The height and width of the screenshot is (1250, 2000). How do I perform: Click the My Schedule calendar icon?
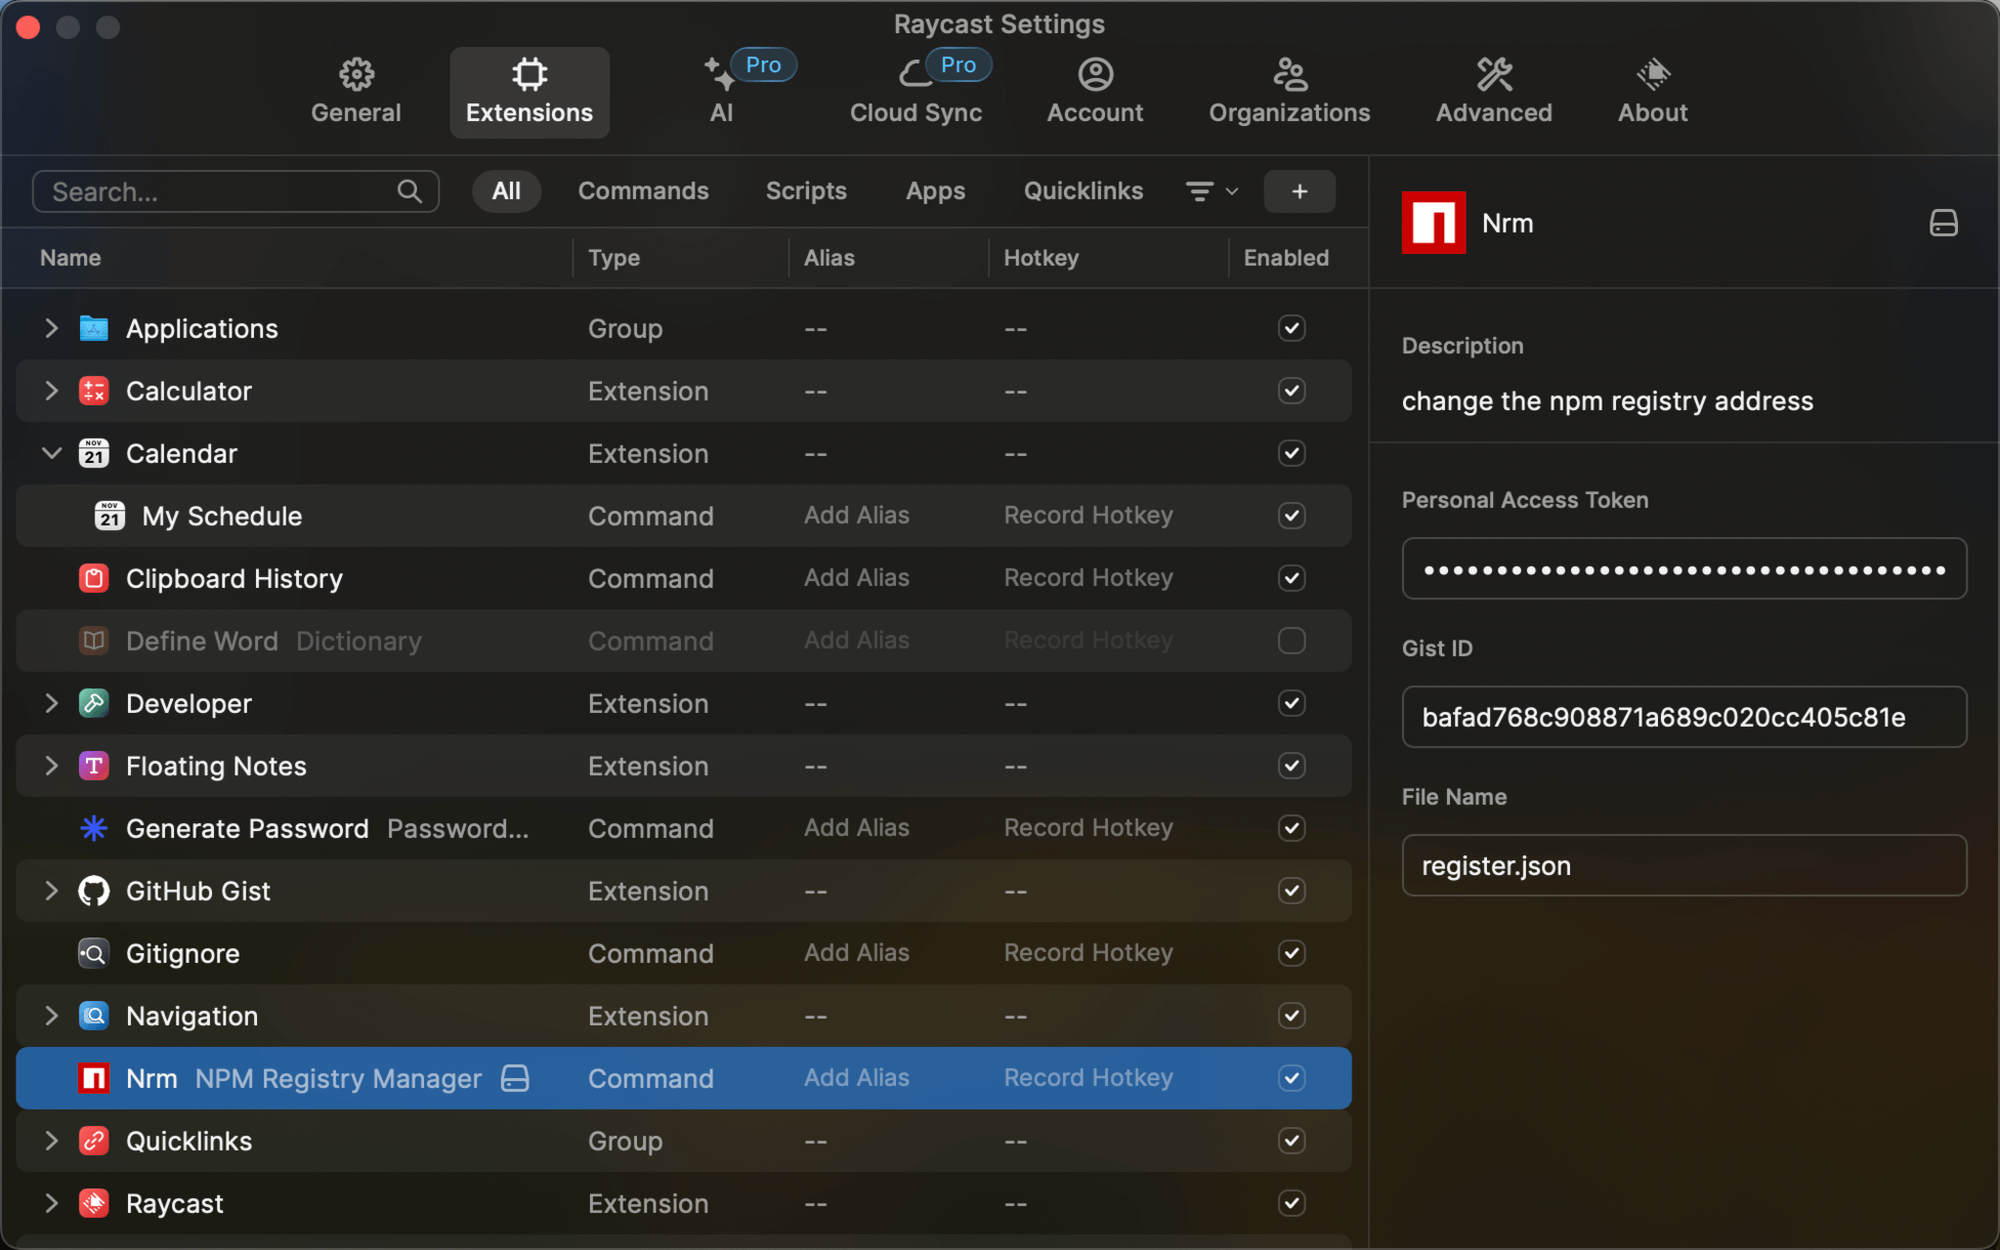click(x=110, y=516)
